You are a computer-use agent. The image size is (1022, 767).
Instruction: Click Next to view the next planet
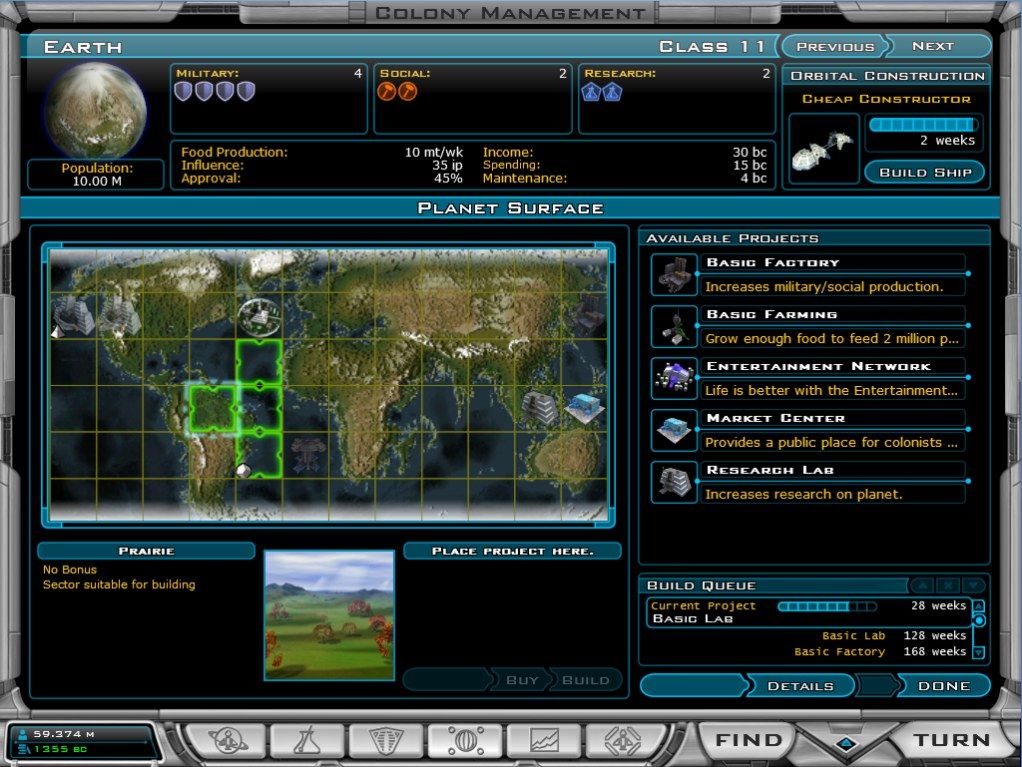tap(934, 46)
